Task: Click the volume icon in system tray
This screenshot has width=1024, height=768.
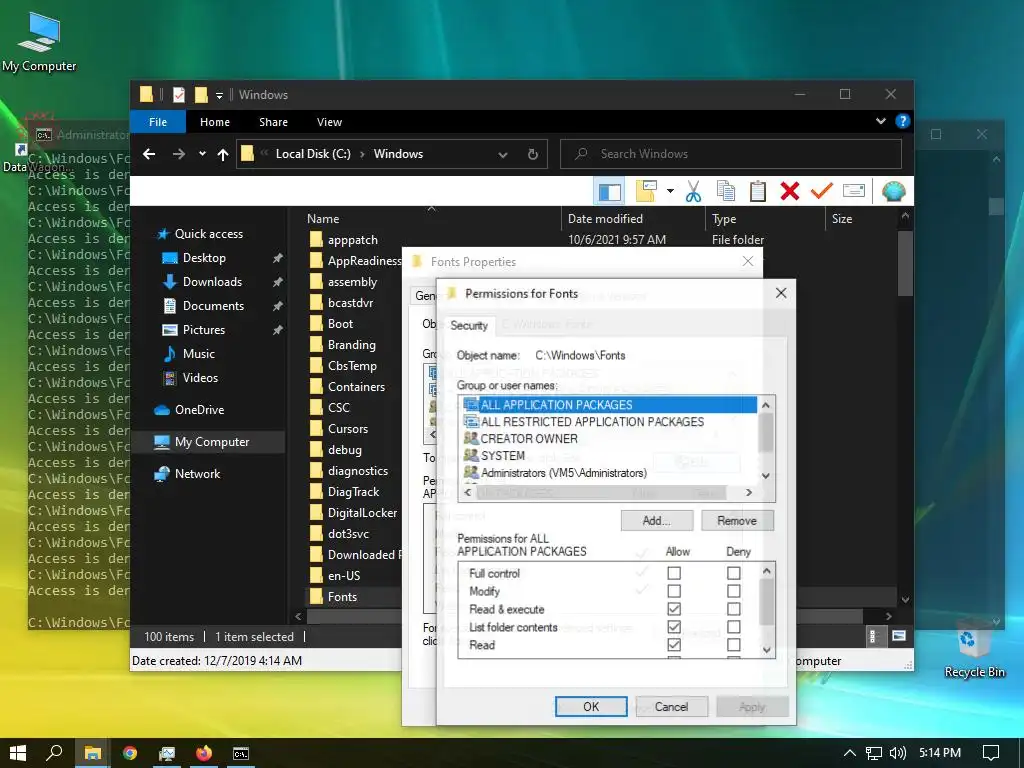Action: [x=898, y=753]
